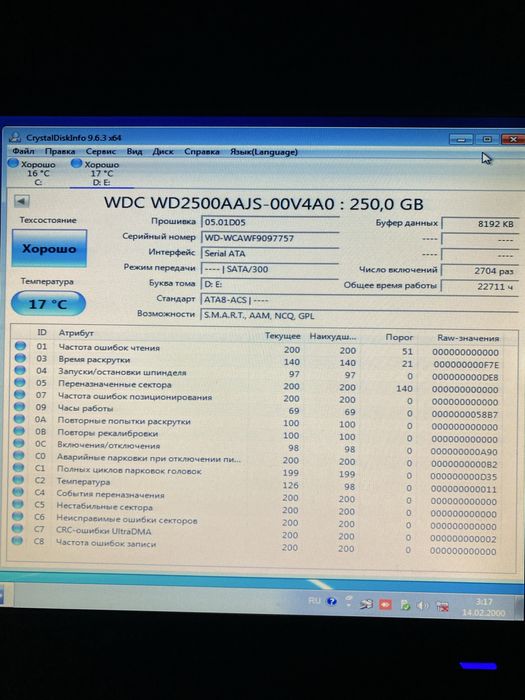Click the Возможности field S.M.A.R.T., AAM, NCQ, GPL
Image resolution: width=525 pixels, height=700 pixels.
359,316
